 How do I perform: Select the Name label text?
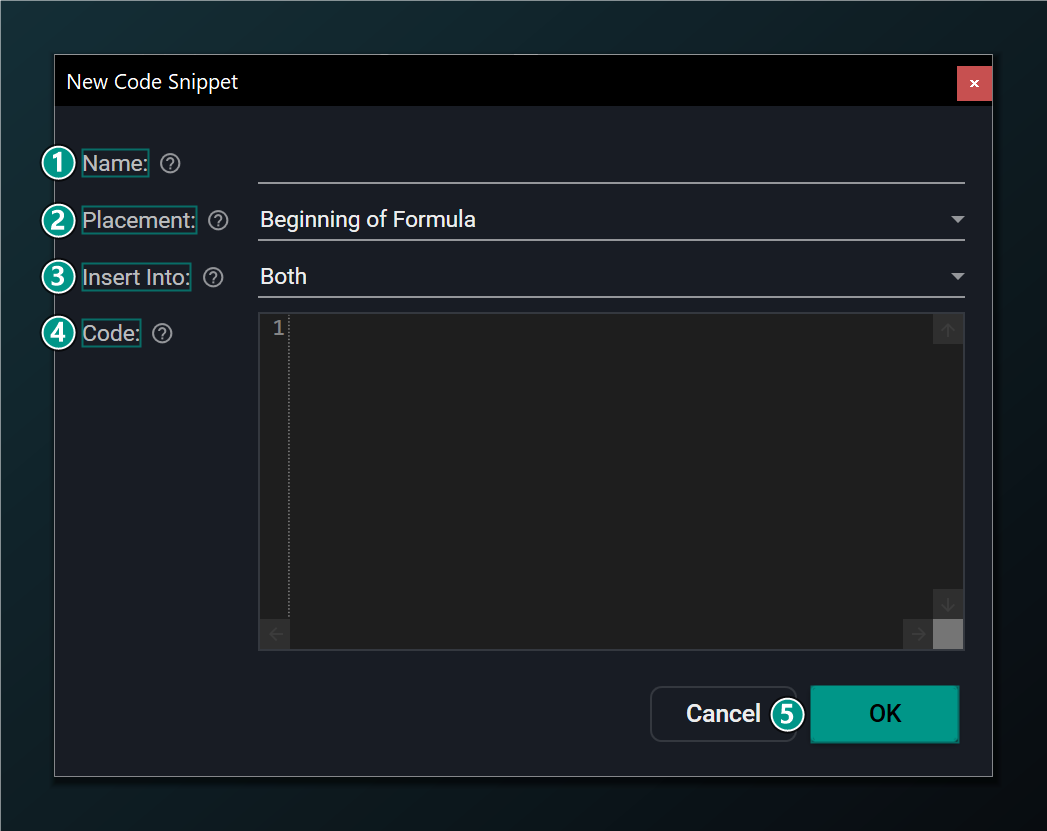click(115, 164)
